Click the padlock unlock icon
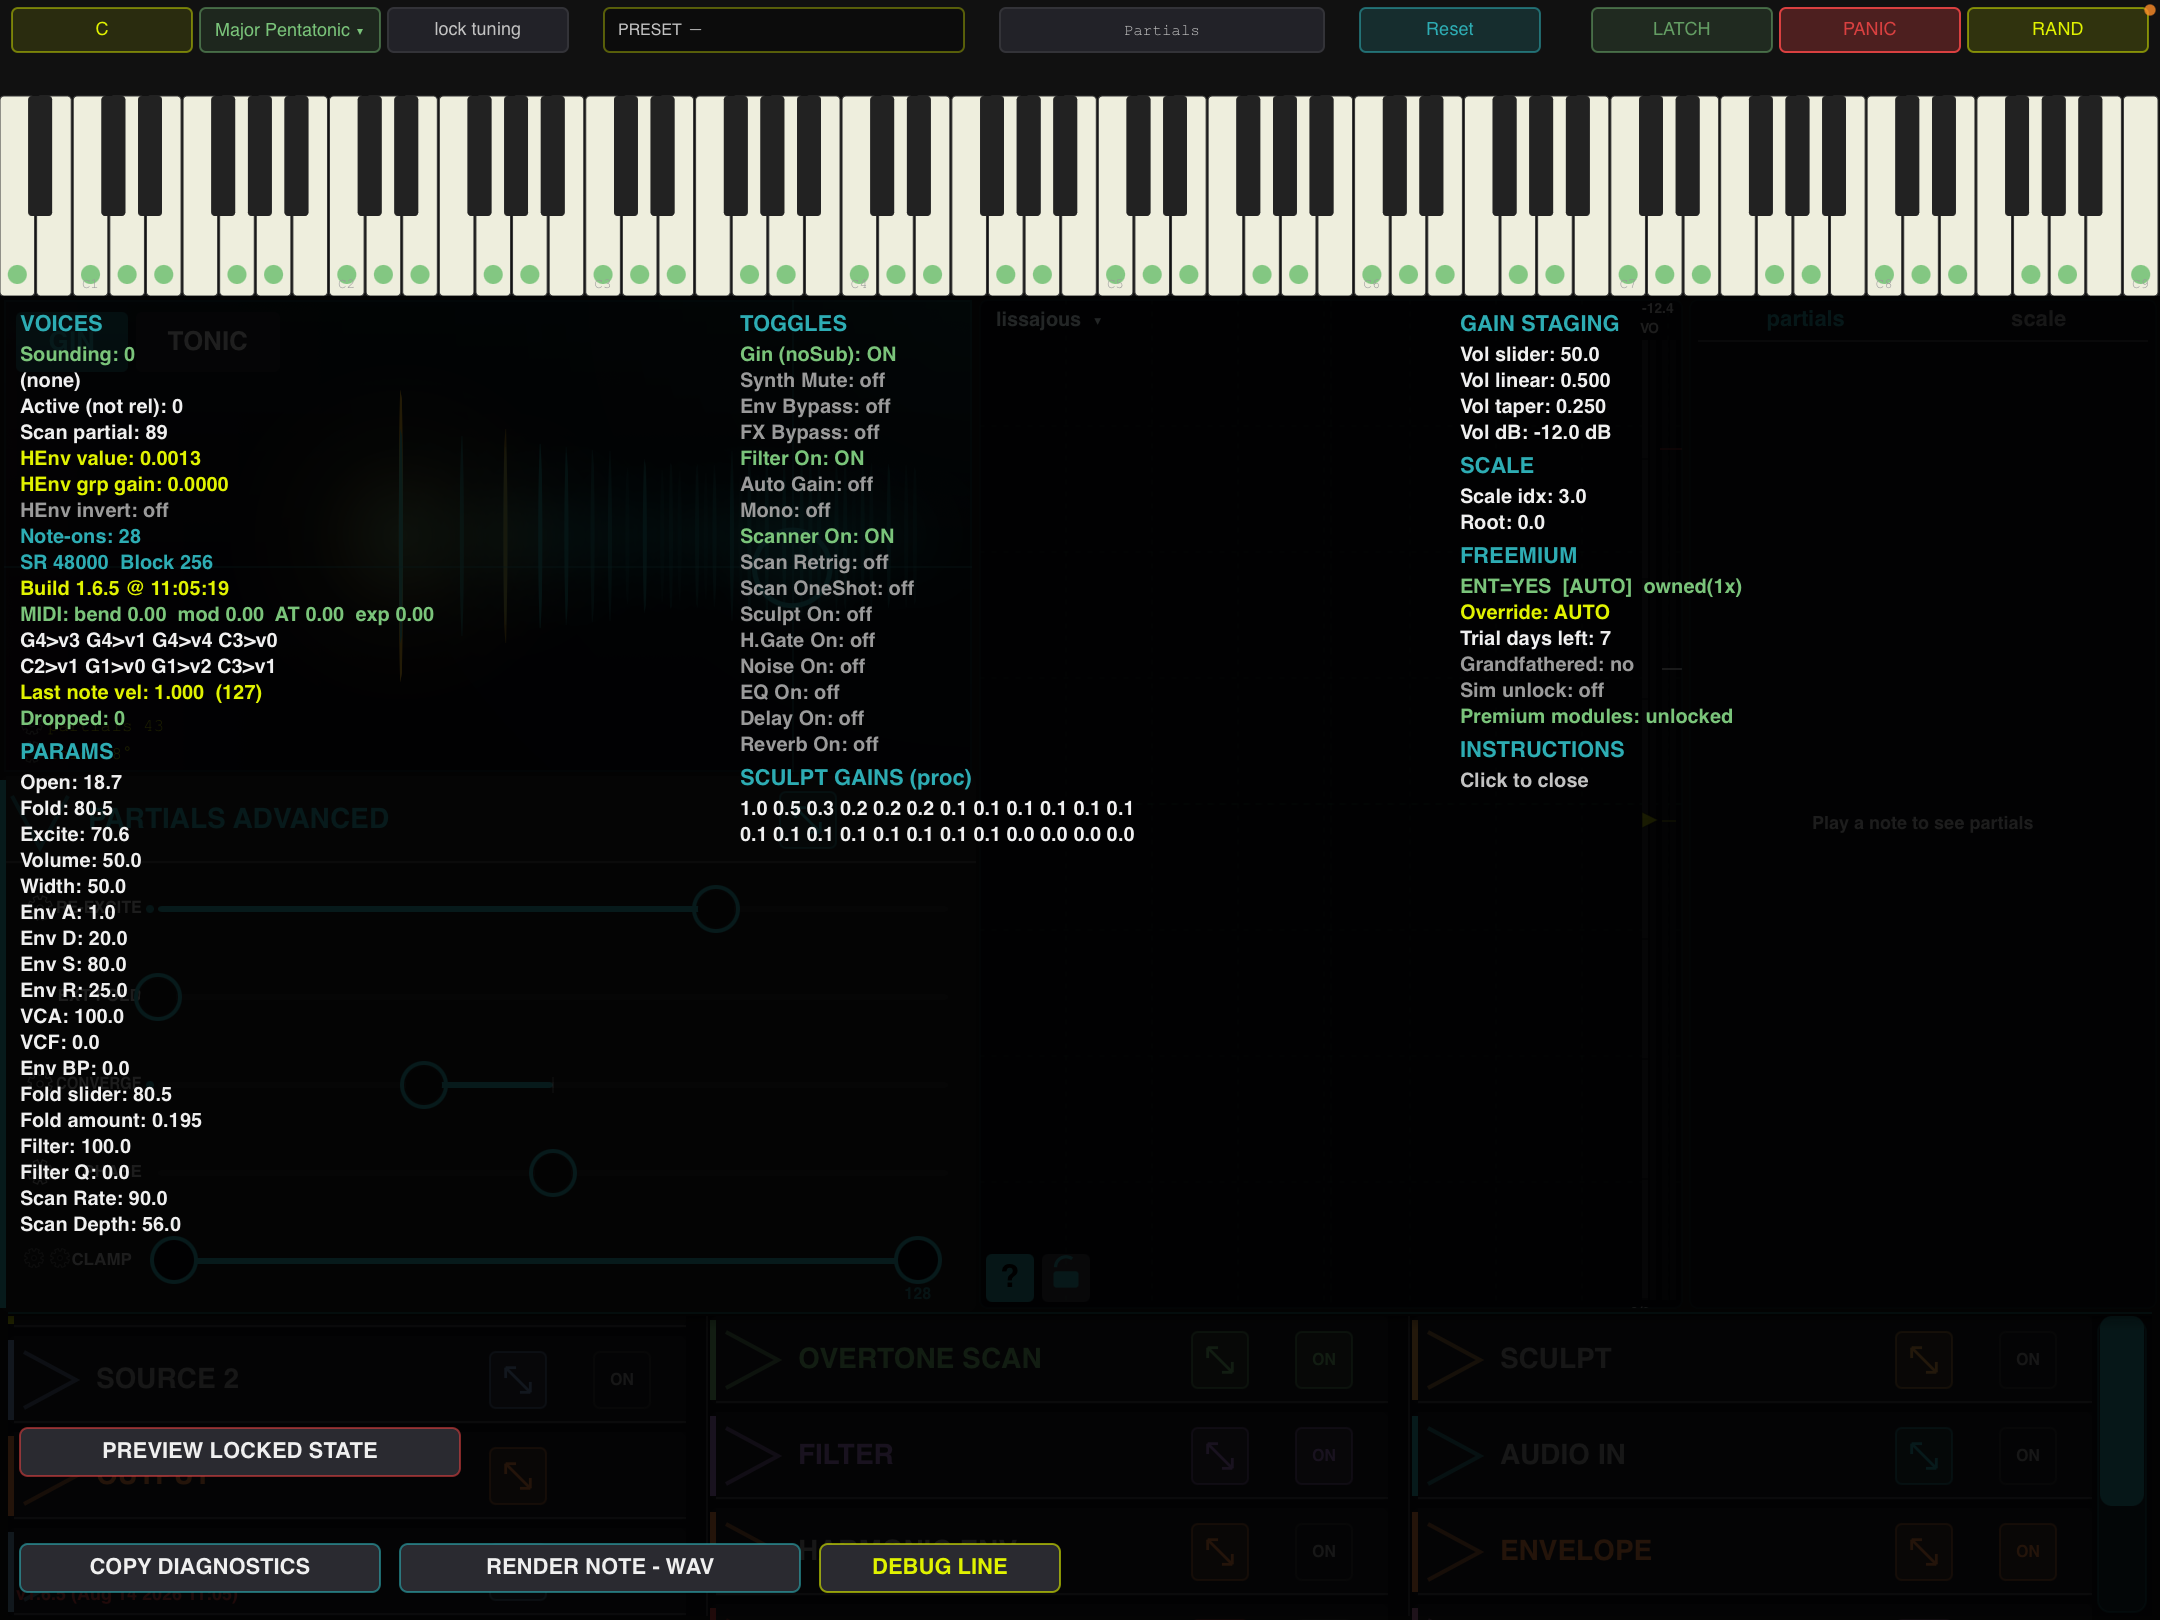The width and height of the screenshot is (2160, 1620). [x=1066, y=1277]
